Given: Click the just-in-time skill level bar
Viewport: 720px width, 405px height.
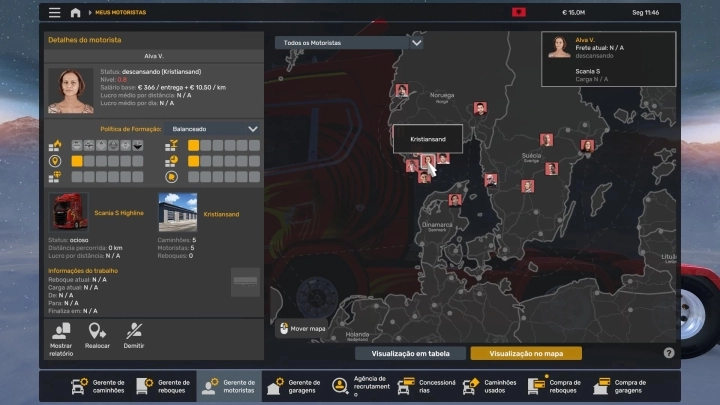Looking at the screenshot, I should tap(224, 161).
